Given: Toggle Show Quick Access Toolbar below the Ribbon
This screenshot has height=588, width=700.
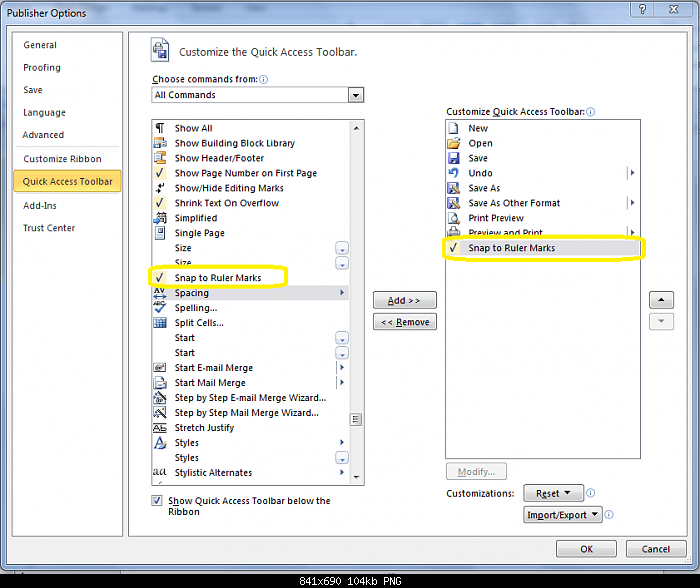Looking at the screenshot, I should (x=157, y=500).
